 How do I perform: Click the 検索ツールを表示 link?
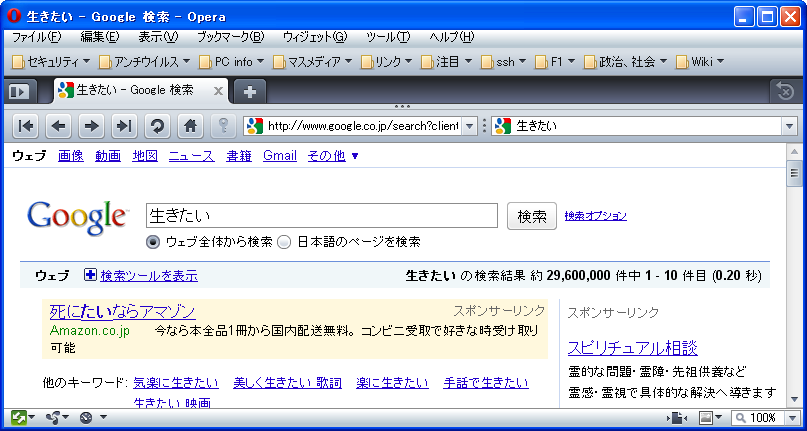(x=149, y=276)
